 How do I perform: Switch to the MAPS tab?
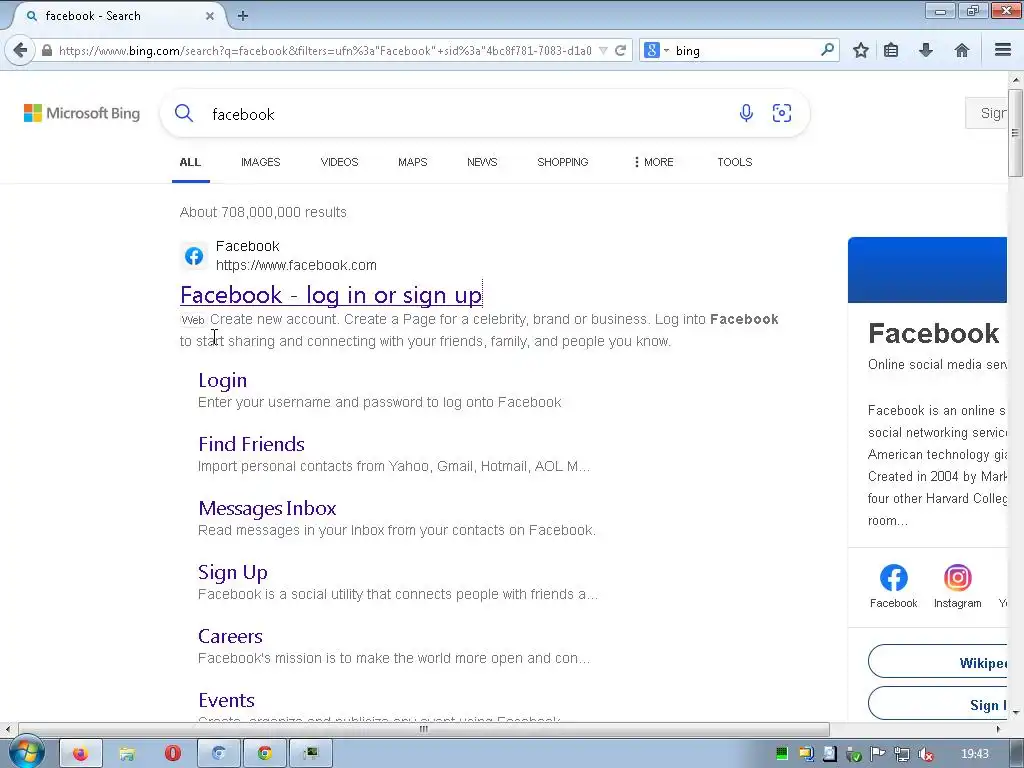click(413, 162)
